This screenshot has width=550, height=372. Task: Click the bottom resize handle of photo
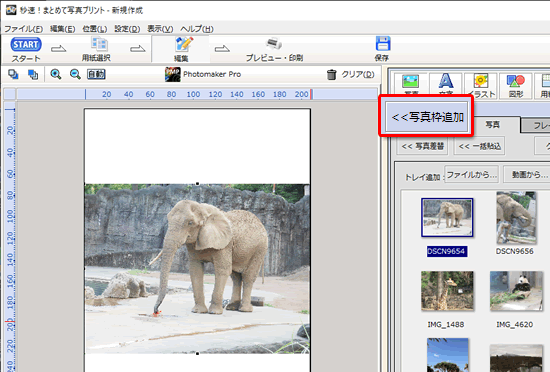pos(197,353)
